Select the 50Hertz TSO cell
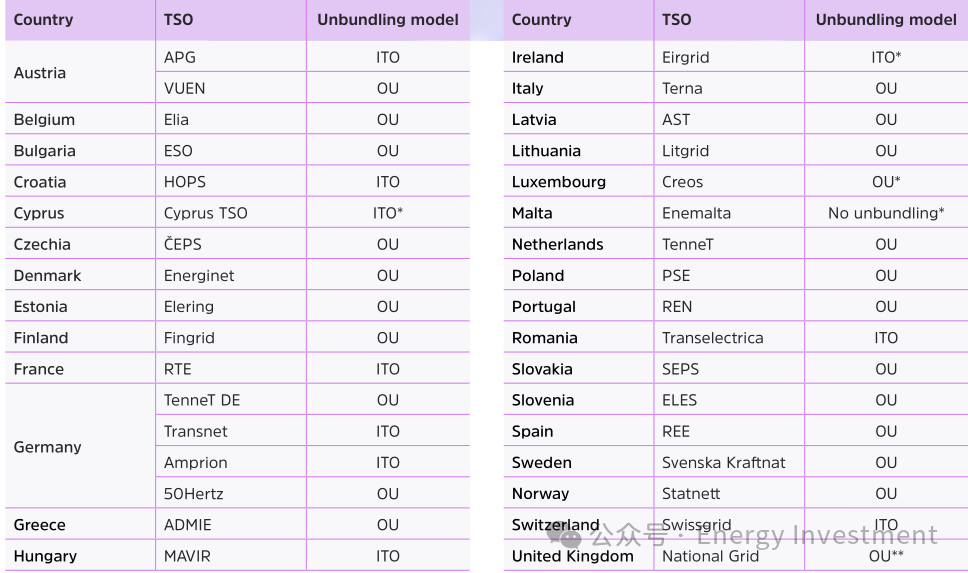Viewport: 968px width, 573px height. pos(195,494)
